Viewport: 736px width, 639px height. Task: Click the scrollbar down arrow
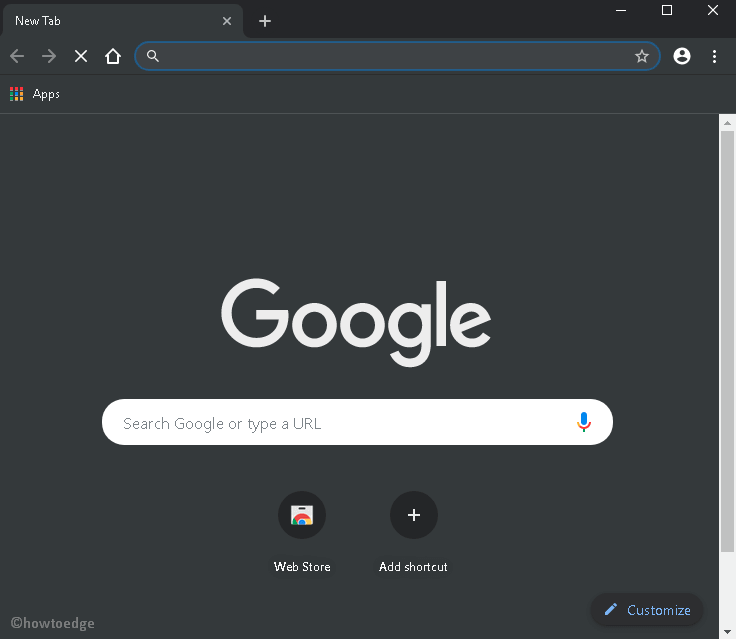727,631
